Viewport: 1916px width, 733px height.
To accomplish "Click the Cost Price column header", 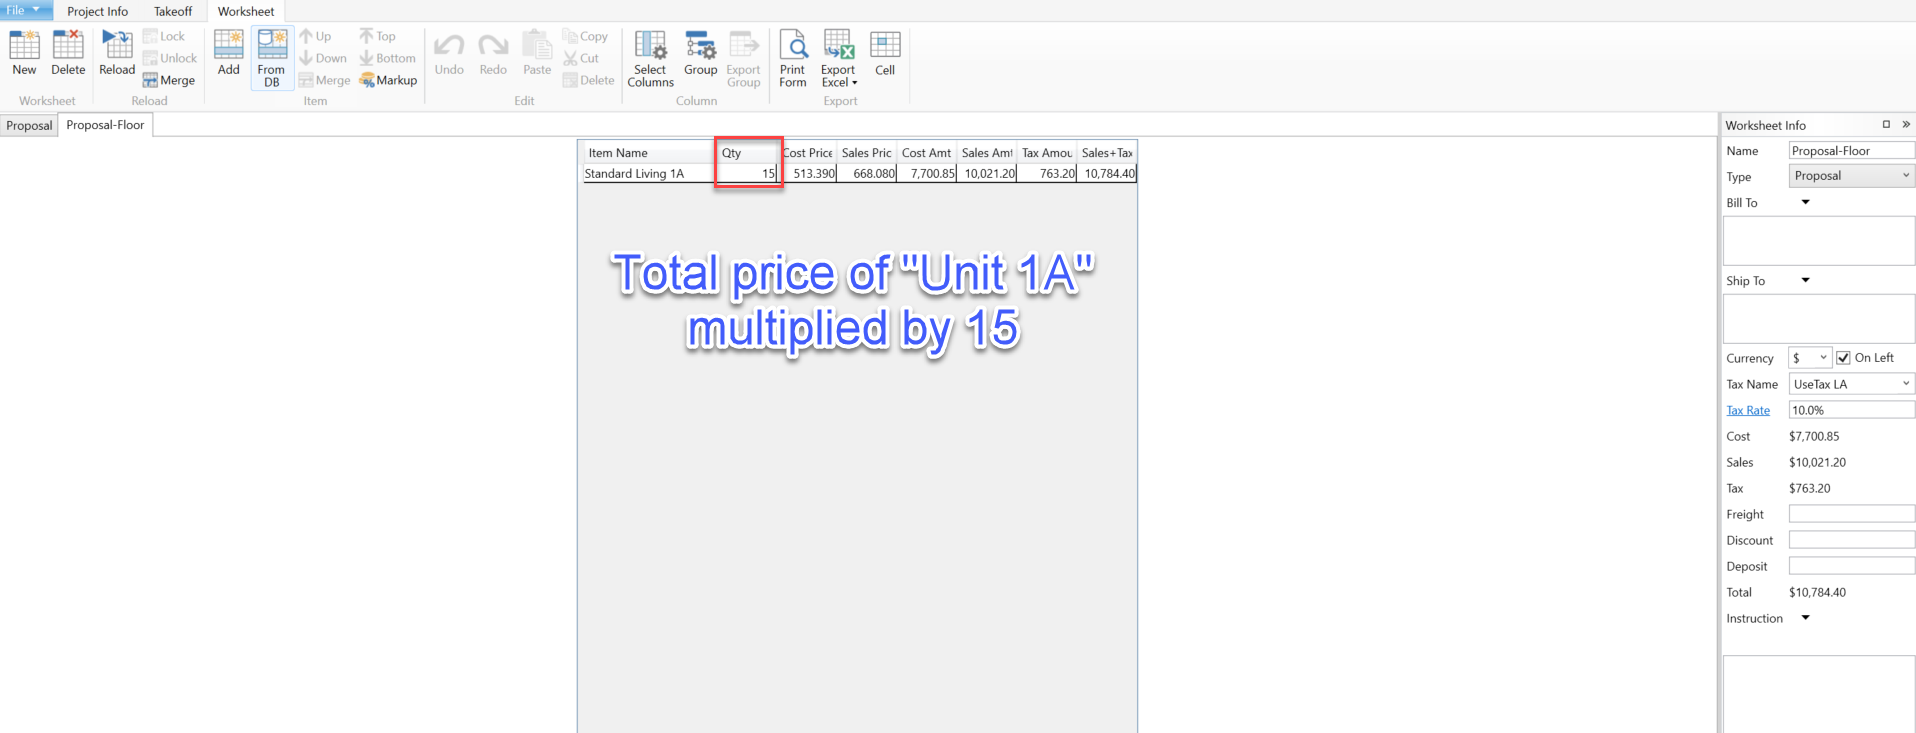I will [808, 153].
